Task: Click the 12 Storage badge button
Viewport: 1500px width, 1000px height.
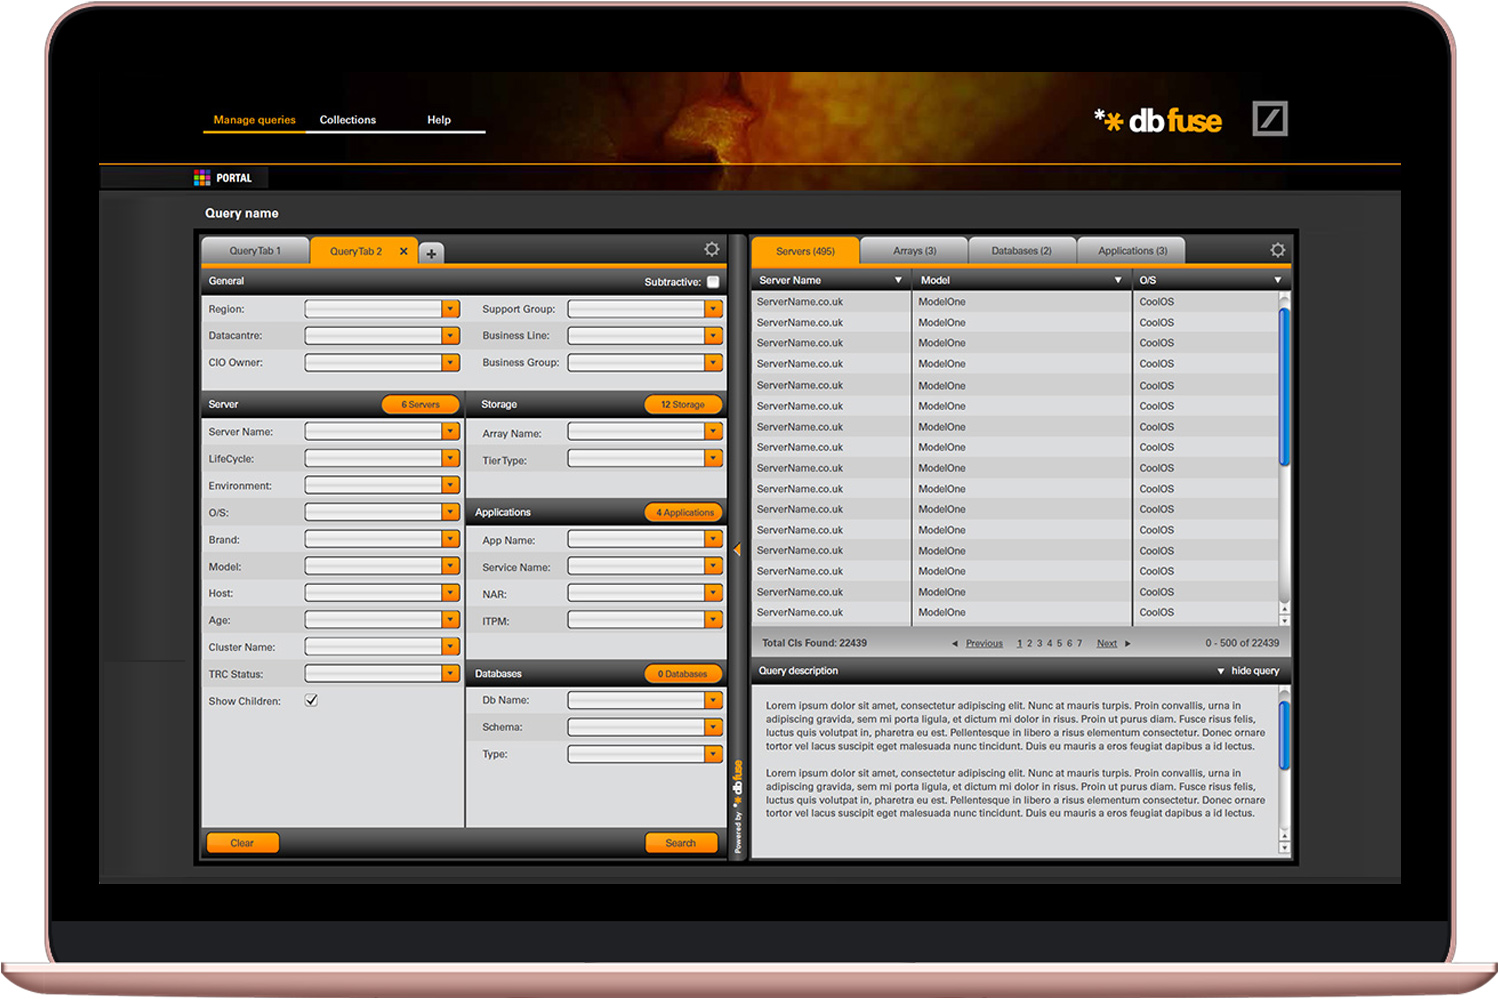Action: [683, 405]
